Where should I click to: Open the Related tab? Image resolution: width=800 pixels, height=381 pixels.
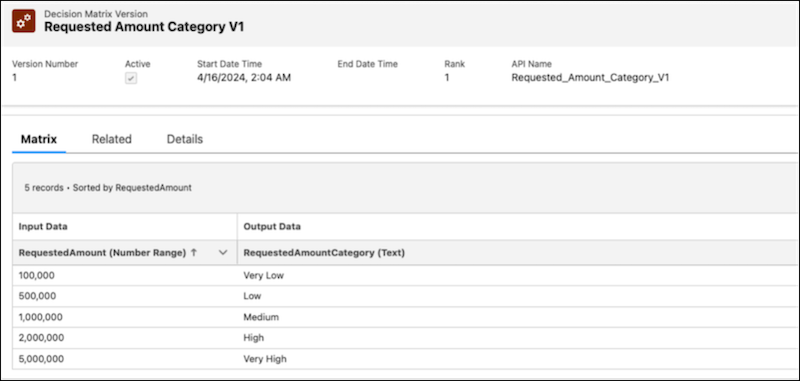[x=112, y=139]
